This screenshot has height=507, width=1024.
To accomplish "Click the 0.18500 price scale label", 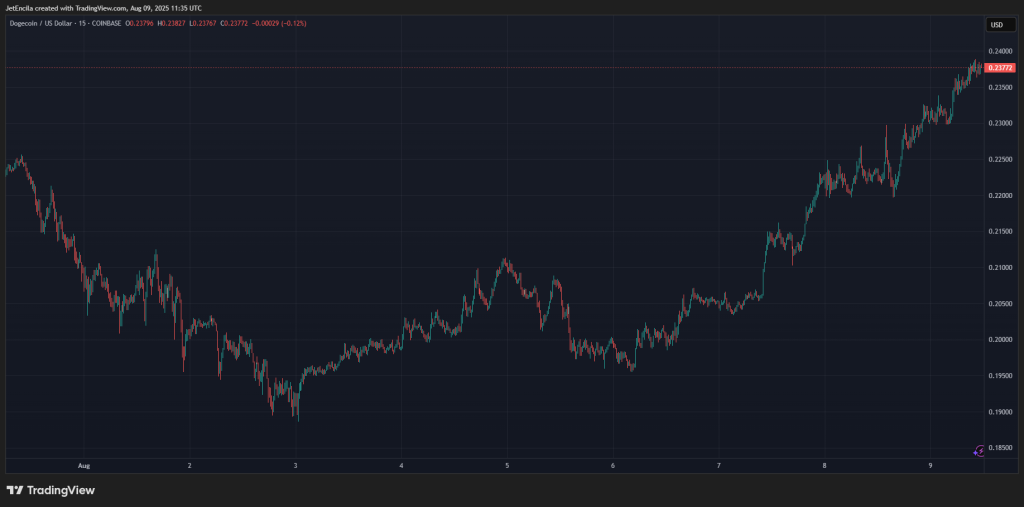I will tap(1001, 448).
